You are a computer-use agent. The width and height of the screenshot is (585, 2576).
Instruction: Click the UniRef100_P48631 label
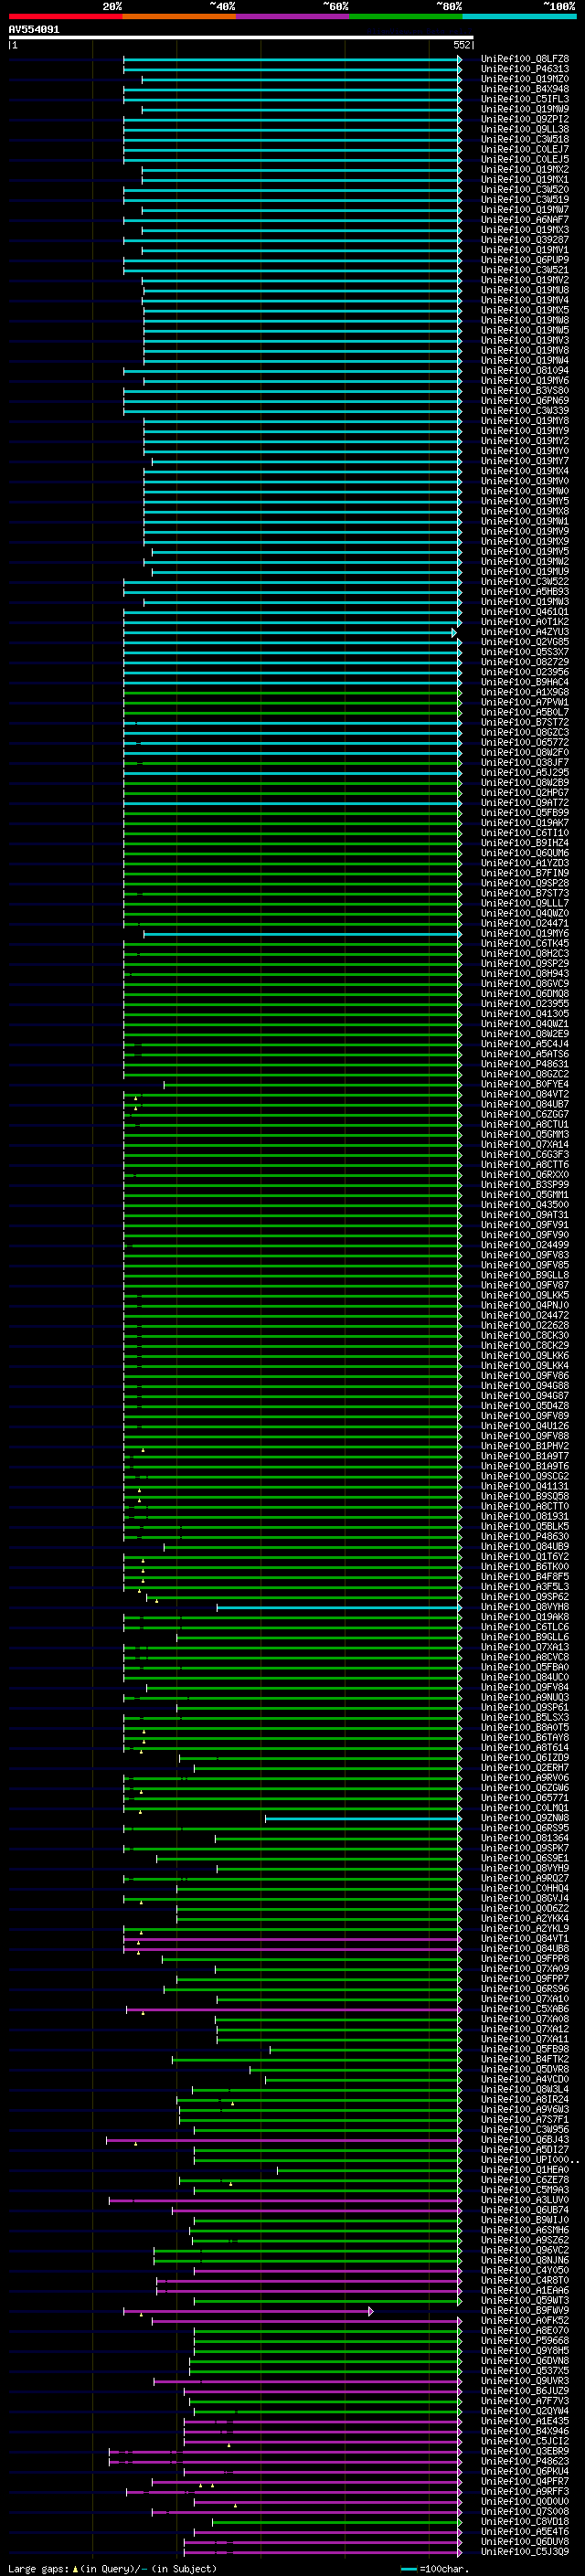(525, 1064)
